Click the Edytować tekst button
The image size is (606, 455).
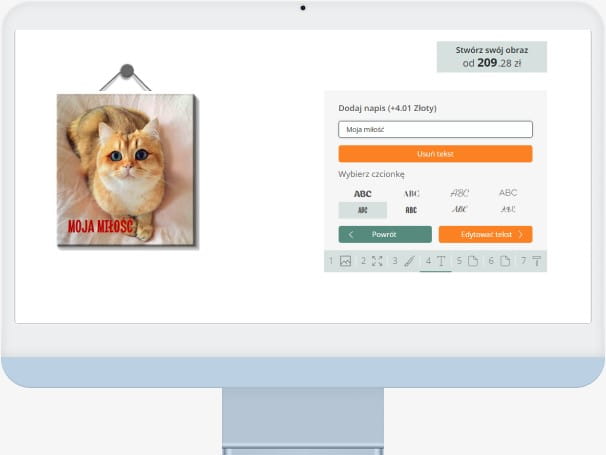[485, 234]
